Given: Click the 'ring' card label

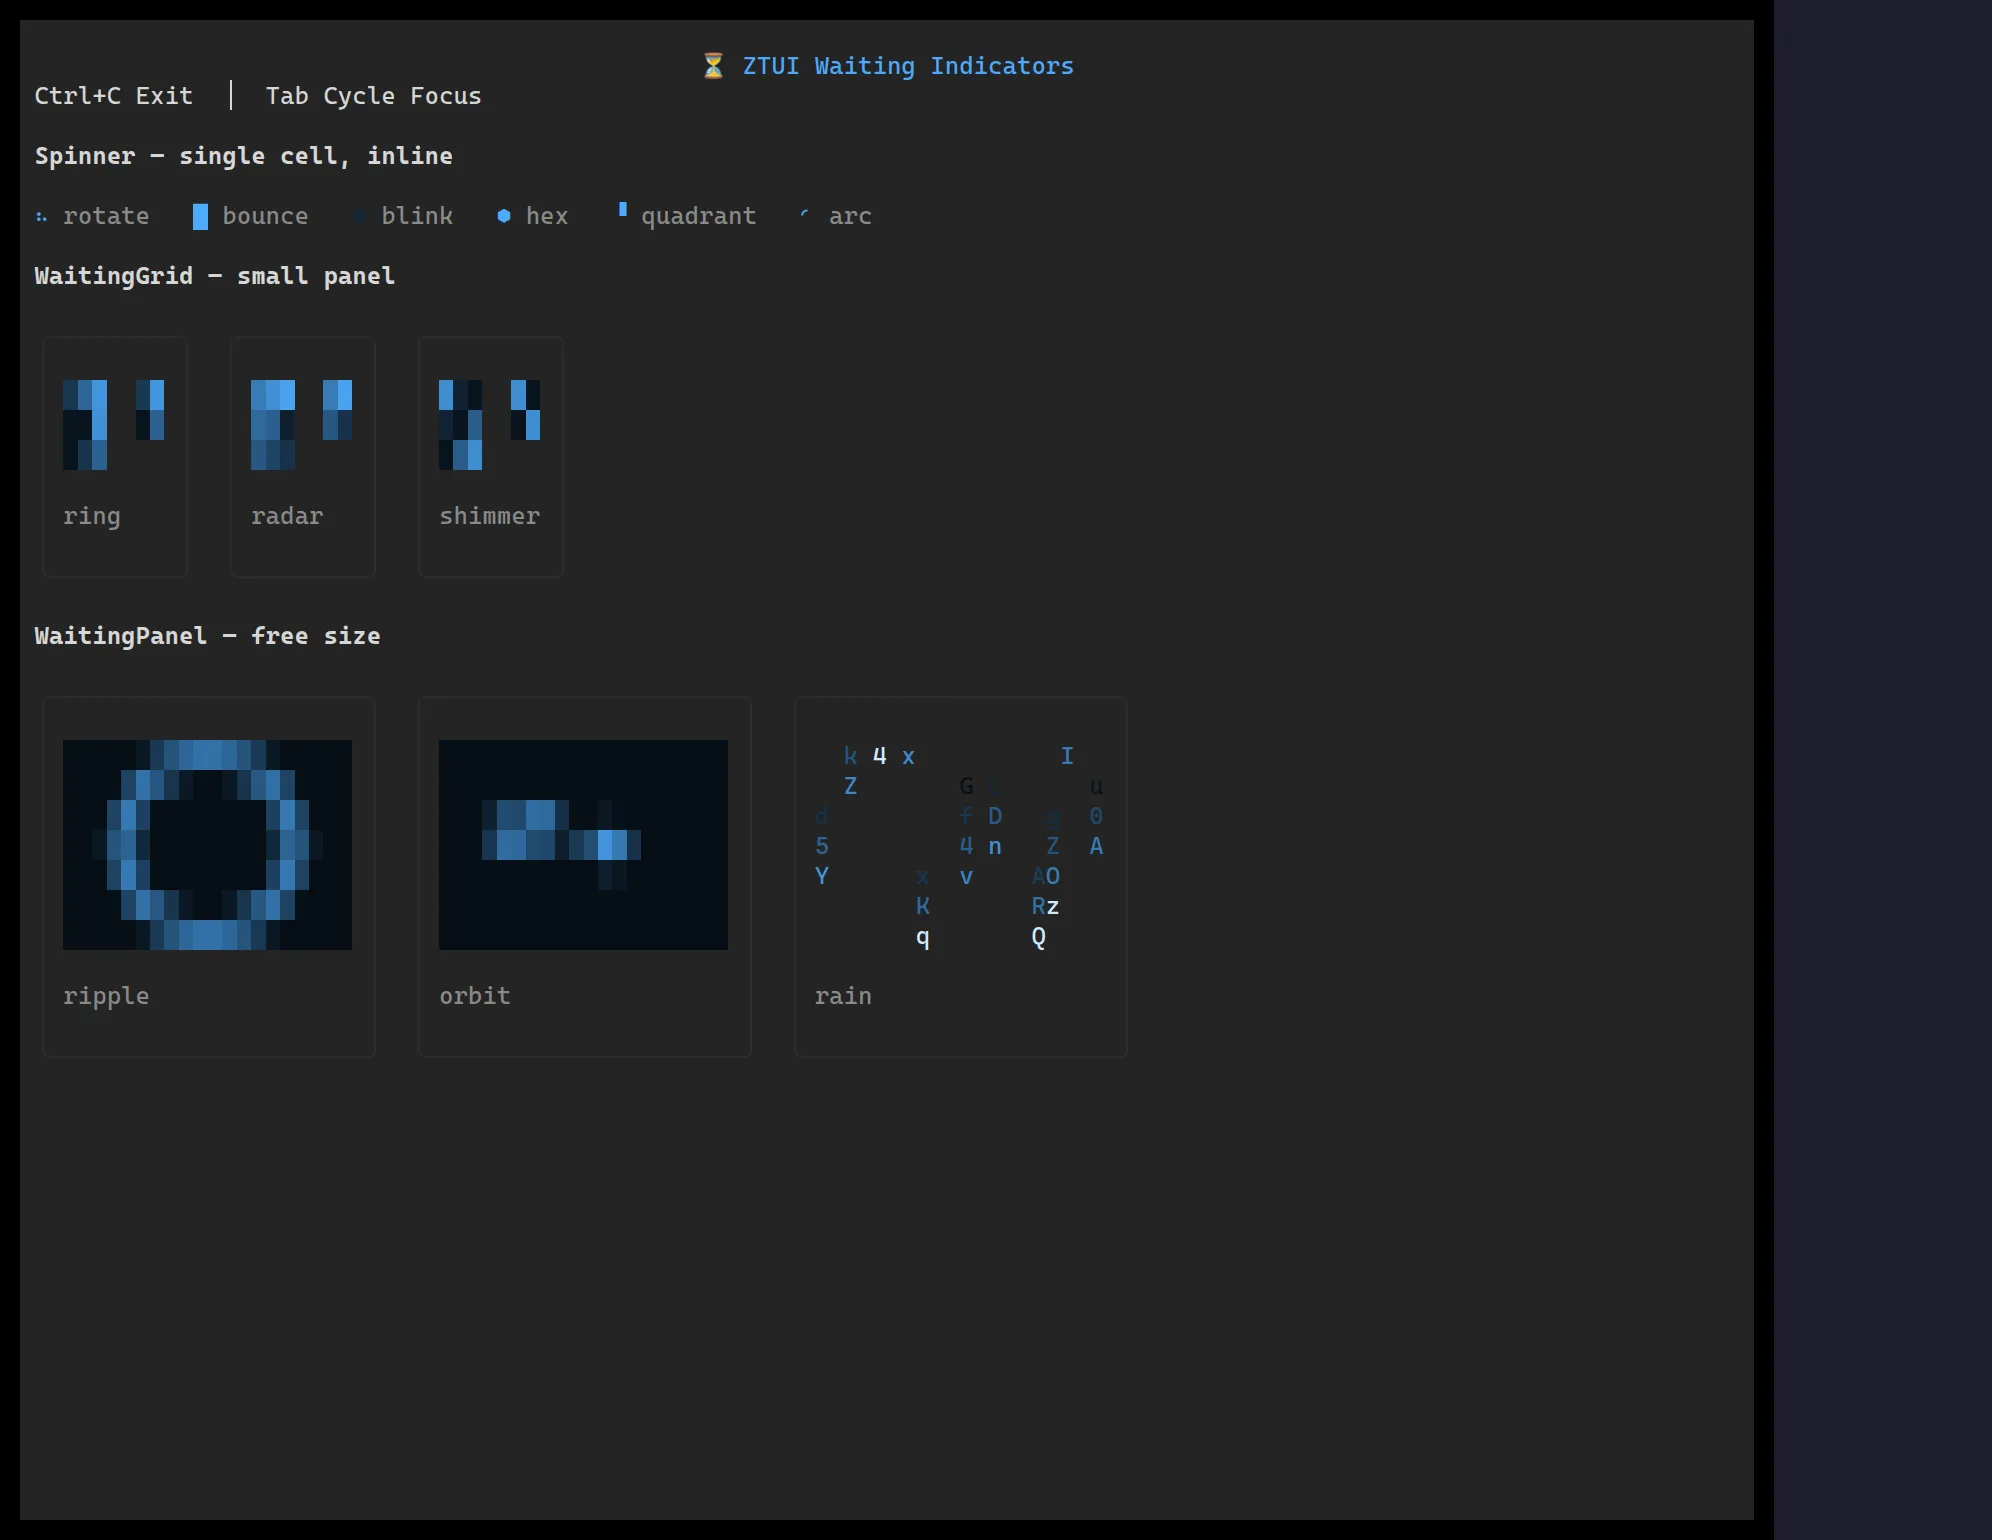Looking at the screenshot, I should [92, 517].
